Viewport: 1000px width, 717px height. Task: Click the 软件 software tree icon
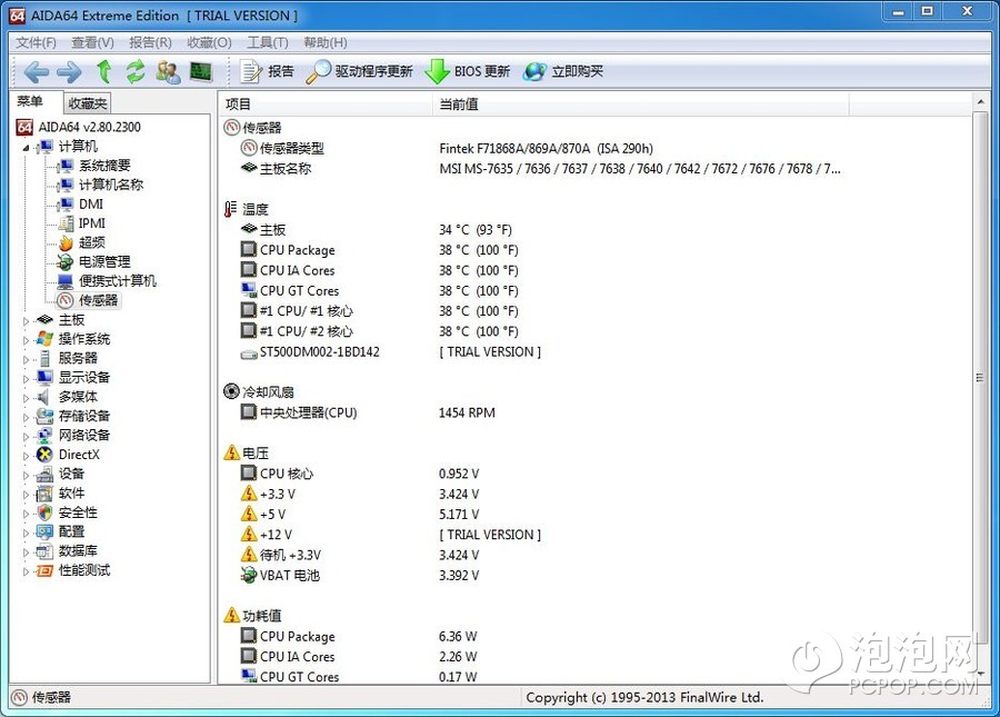pos(45,493)
